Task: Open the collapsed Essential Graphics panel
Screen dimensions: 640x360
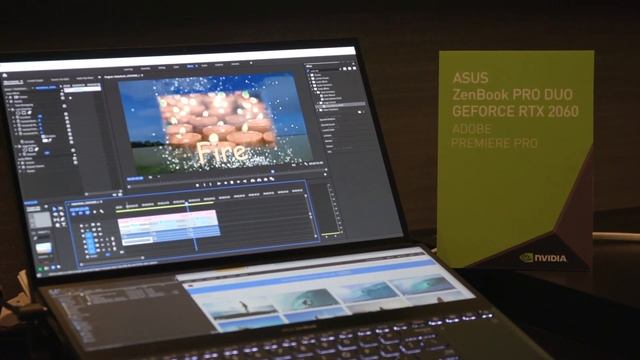Action: pyautogui.click(x=328, y=119)
